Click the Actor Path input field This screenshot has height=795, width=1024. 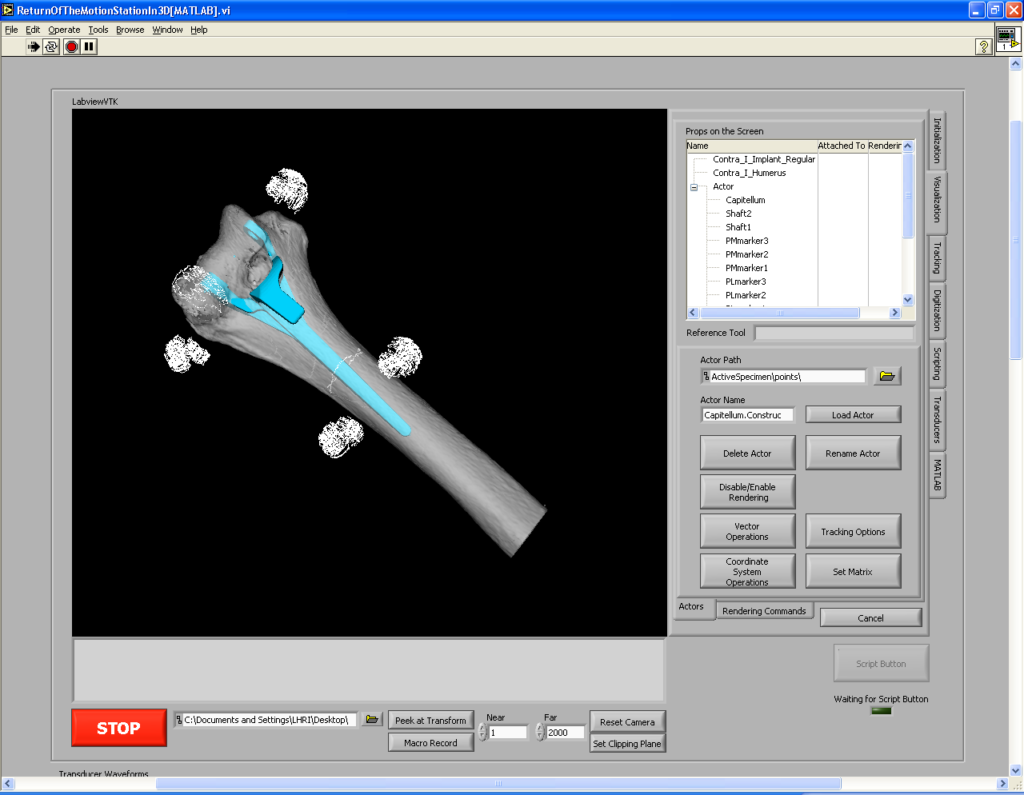[783, 377]
